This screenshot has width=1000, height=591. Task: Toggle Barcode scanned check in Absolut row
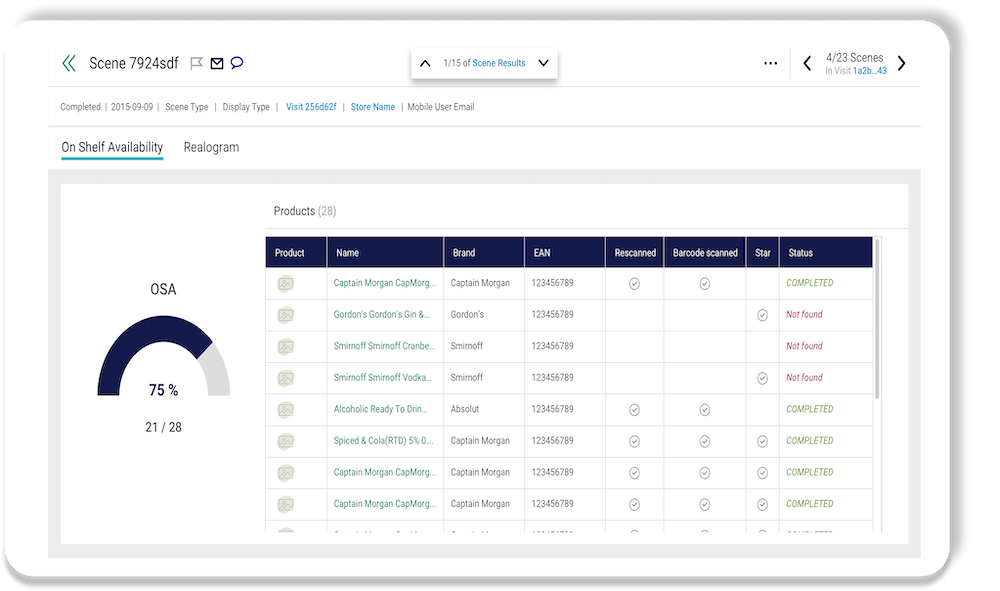[704, 410]
